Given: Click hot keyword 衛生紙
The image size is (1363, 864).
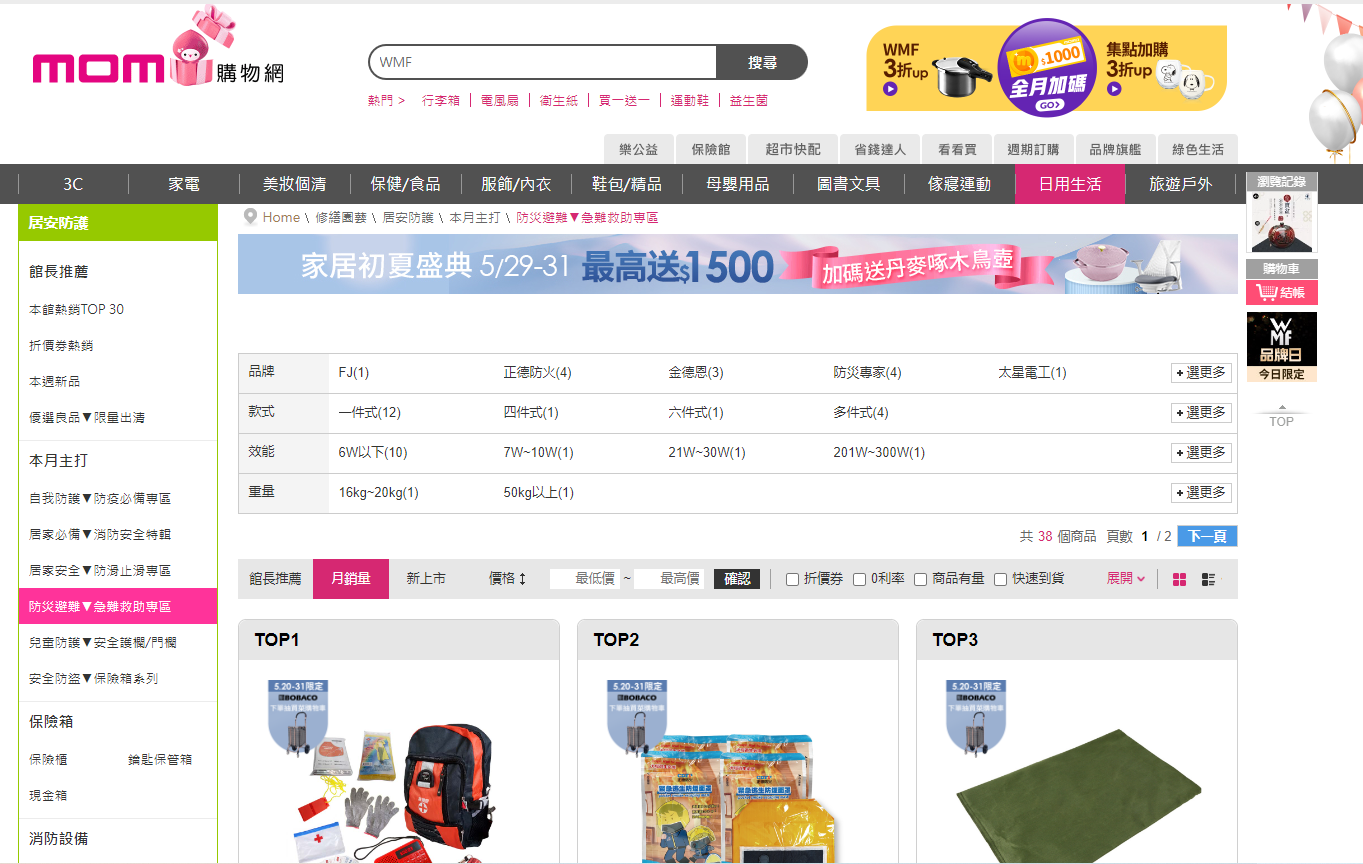Looking at the screenshot, I should pyautogui.click(x=559, y=101).
